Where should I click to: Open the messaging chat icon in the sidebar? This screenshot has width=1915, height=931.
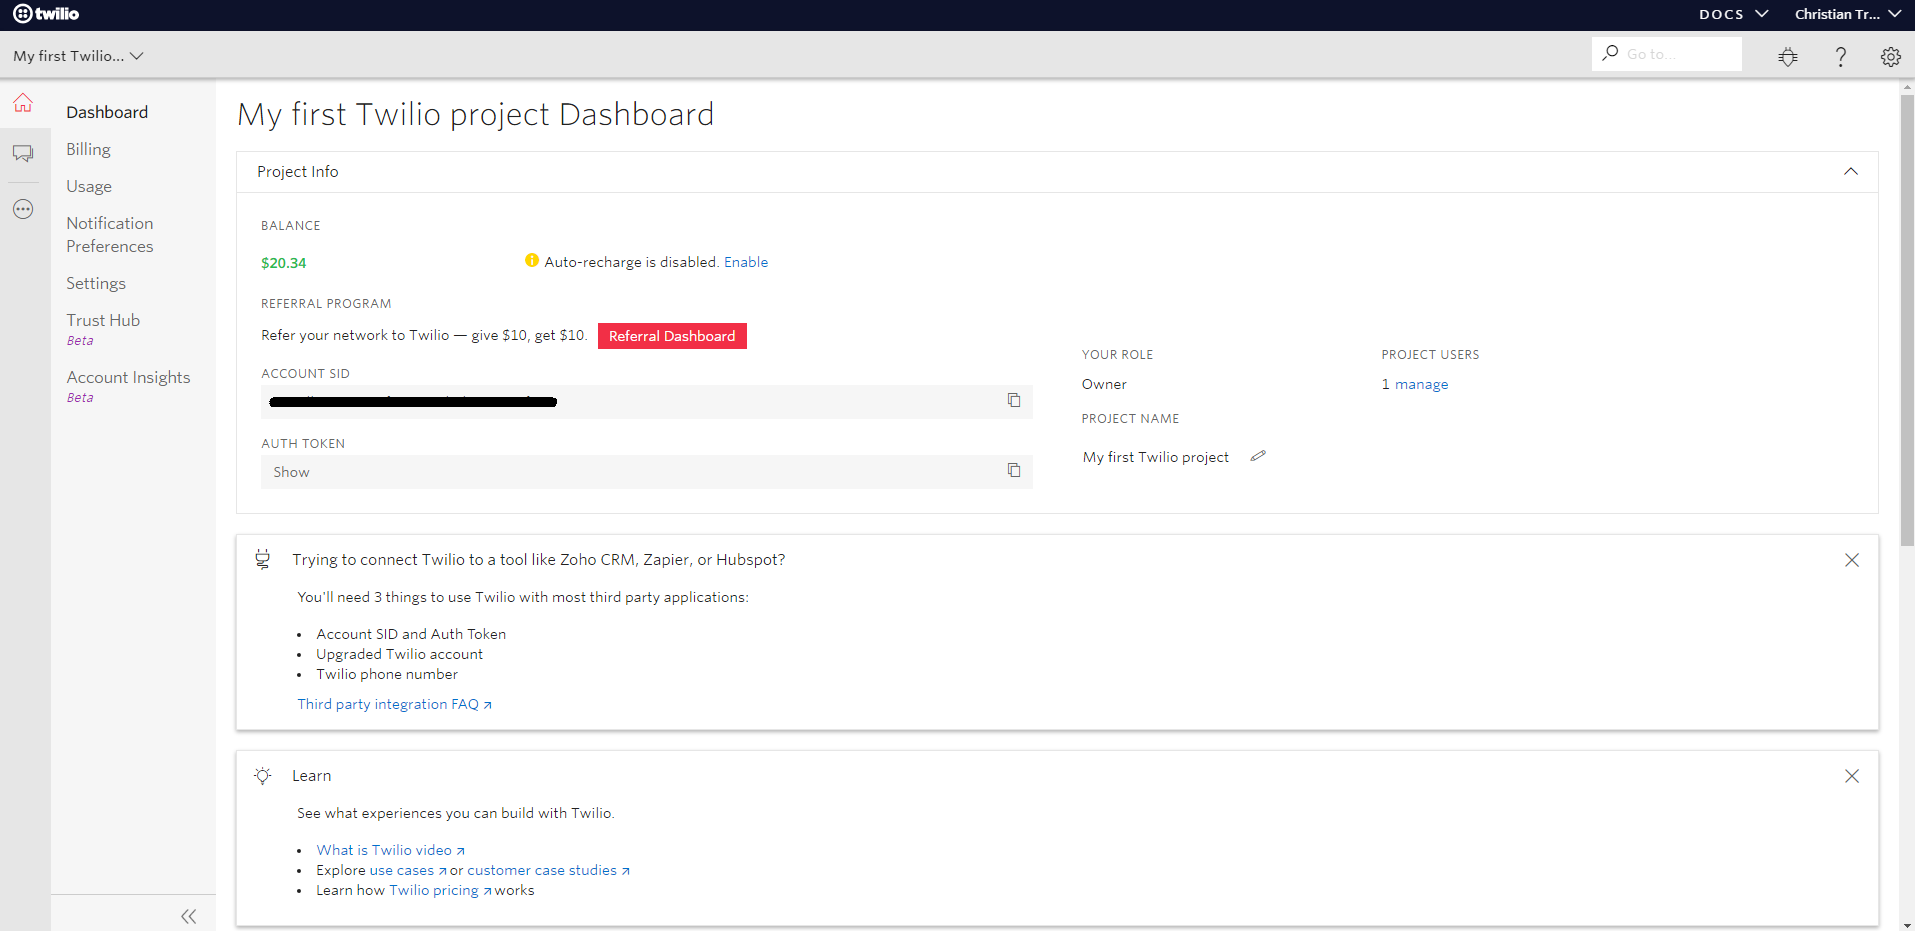(x=23, y=153)
